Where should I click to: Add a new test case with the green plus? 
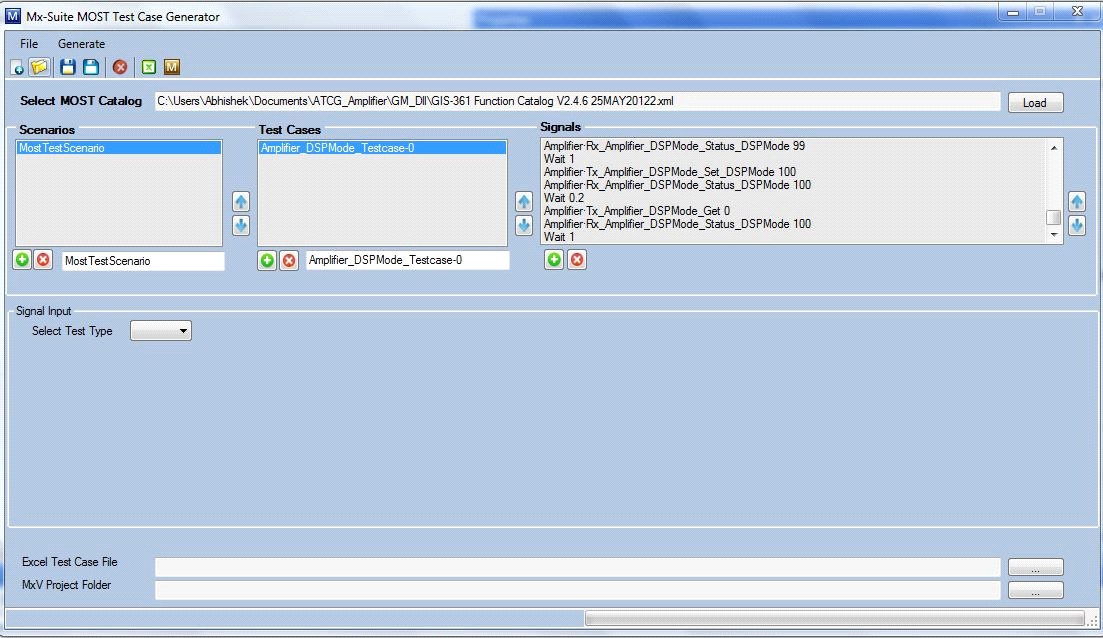click(x=267, y=261)
